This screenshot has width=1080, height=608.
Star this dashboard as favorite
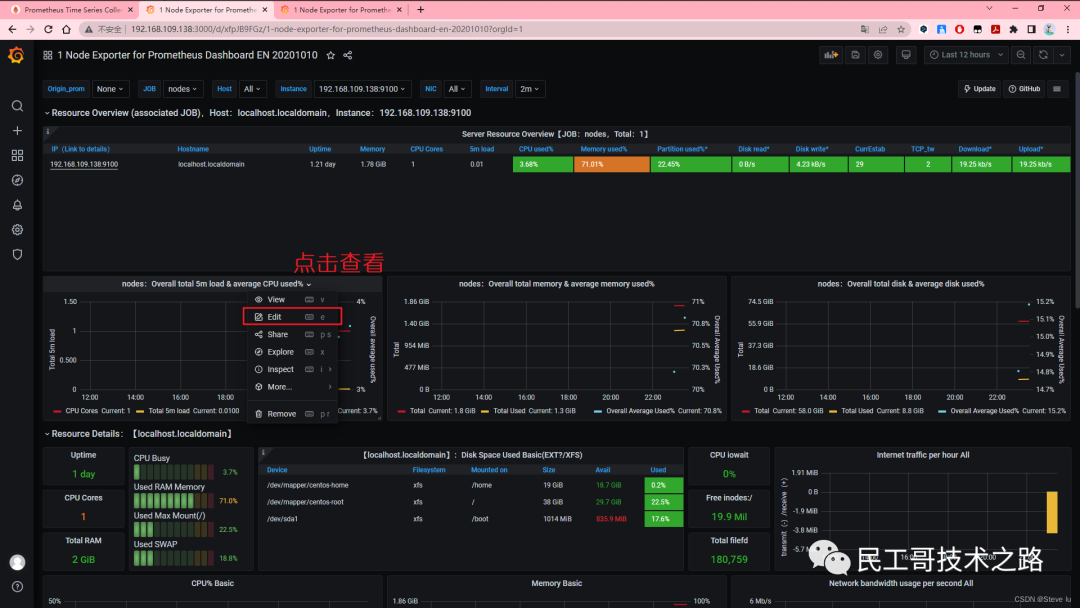331,55
